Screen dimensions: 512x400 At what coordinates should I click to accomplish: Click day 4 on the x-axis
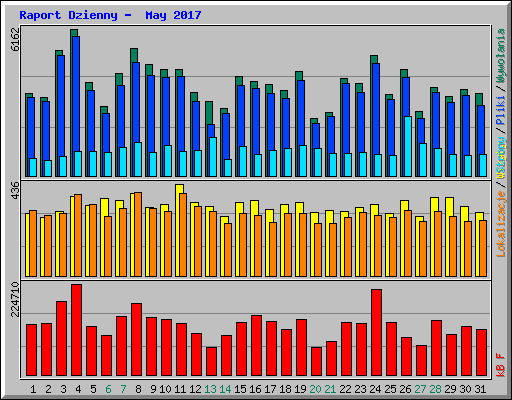tap(78, 389)
